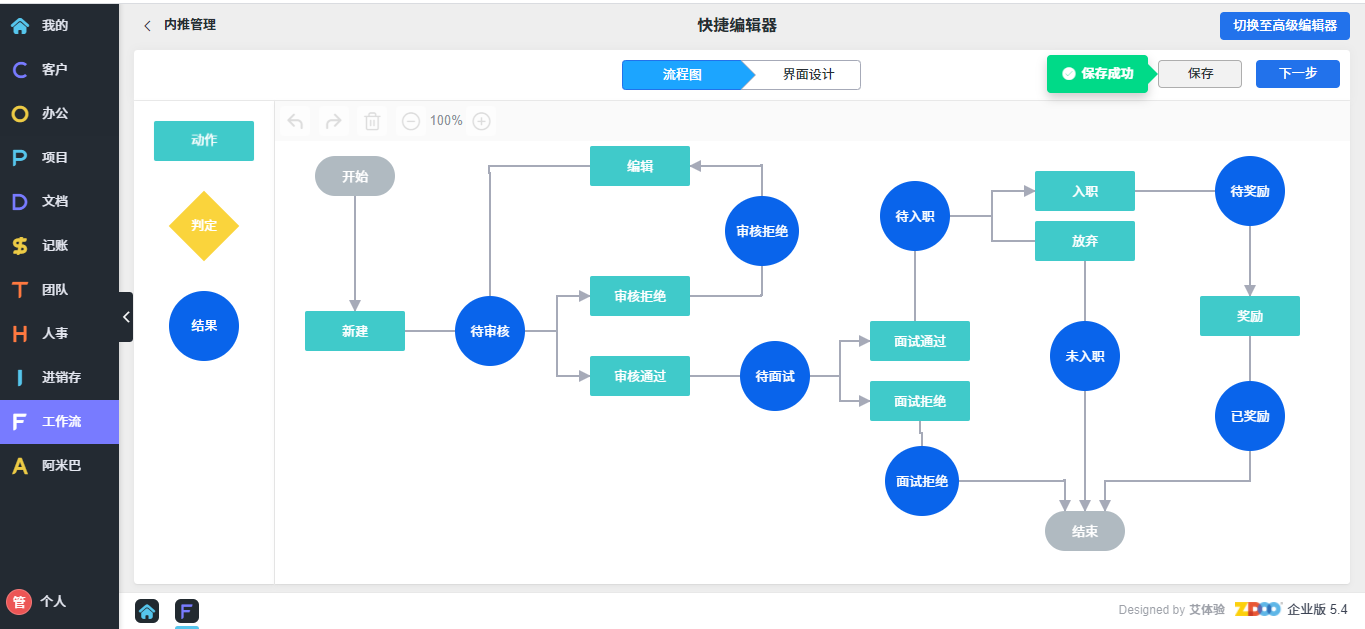Screen dimensions: 1365x629
Task: Click the home icon in bottom bar
Action: tap(147, 610)
